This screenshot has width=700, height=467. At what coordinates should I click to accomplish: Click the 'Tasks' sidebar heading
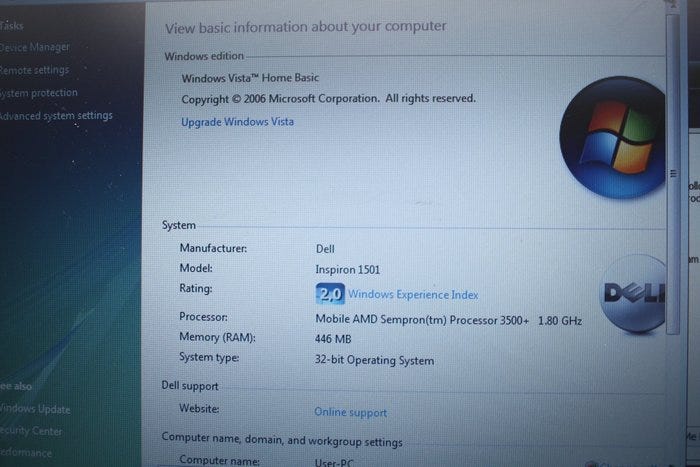pyautogui.click(x=12, y=26)
